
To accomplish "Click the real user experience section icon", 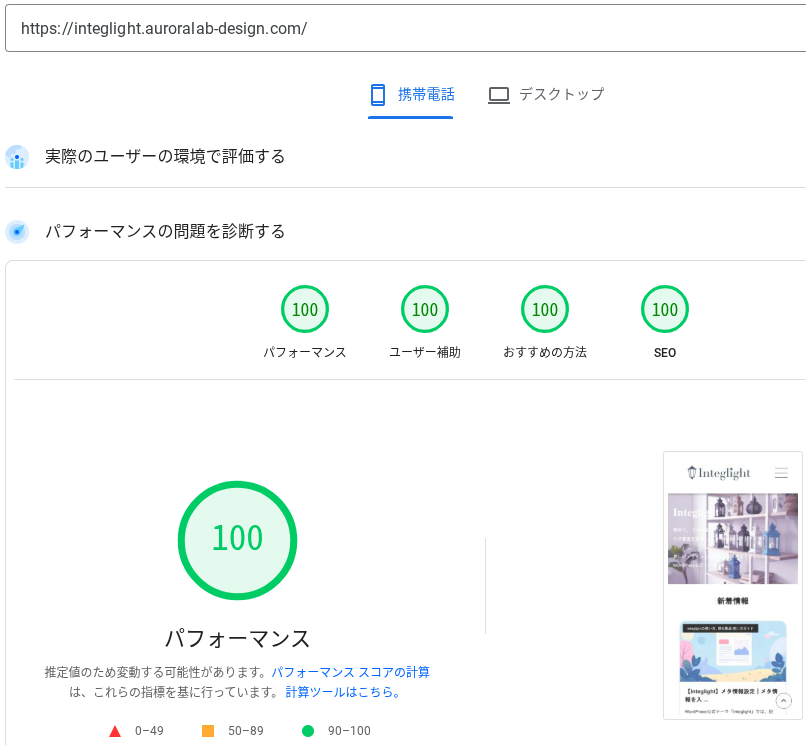I will coord(17,157).
